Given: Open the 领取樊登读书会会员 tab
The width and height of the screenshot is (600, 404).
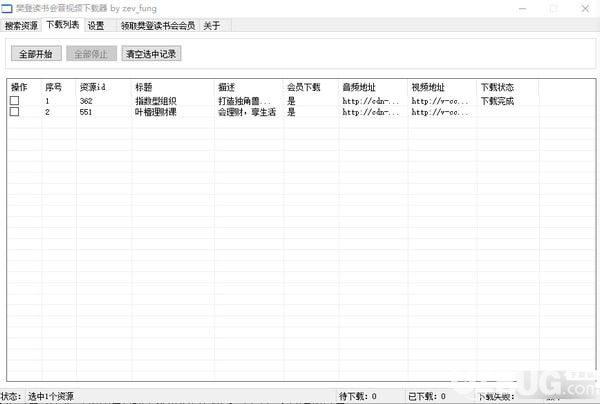Looking at the screenshot, I should click(158, 26).
